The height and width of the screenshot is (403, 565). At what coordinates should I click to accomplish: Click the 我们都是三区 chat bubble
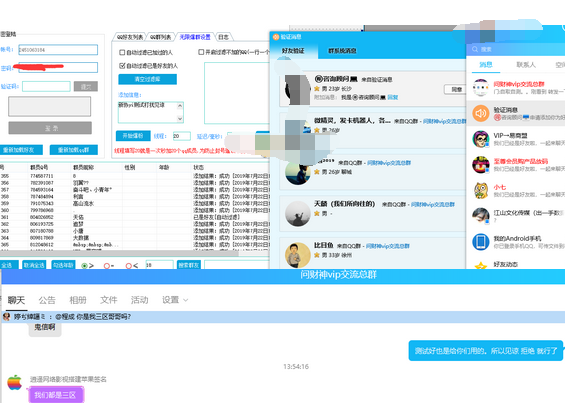pos(56,395)
